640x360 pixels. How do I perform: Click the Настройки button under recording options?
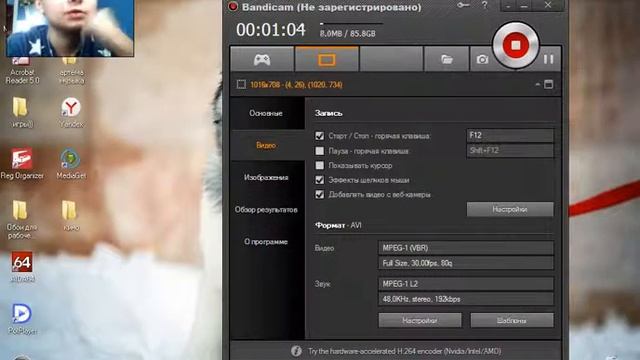[x=510, y=209]
